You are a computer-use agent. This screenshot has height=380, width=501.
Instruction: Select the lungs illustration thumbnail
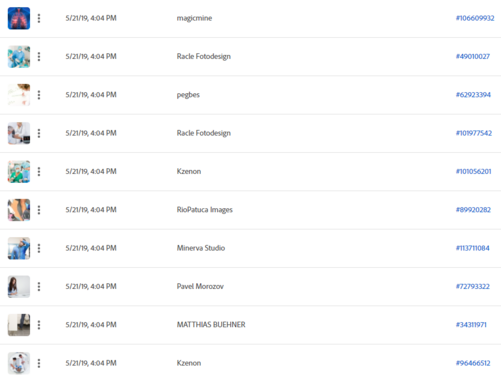tap(19, 18)
